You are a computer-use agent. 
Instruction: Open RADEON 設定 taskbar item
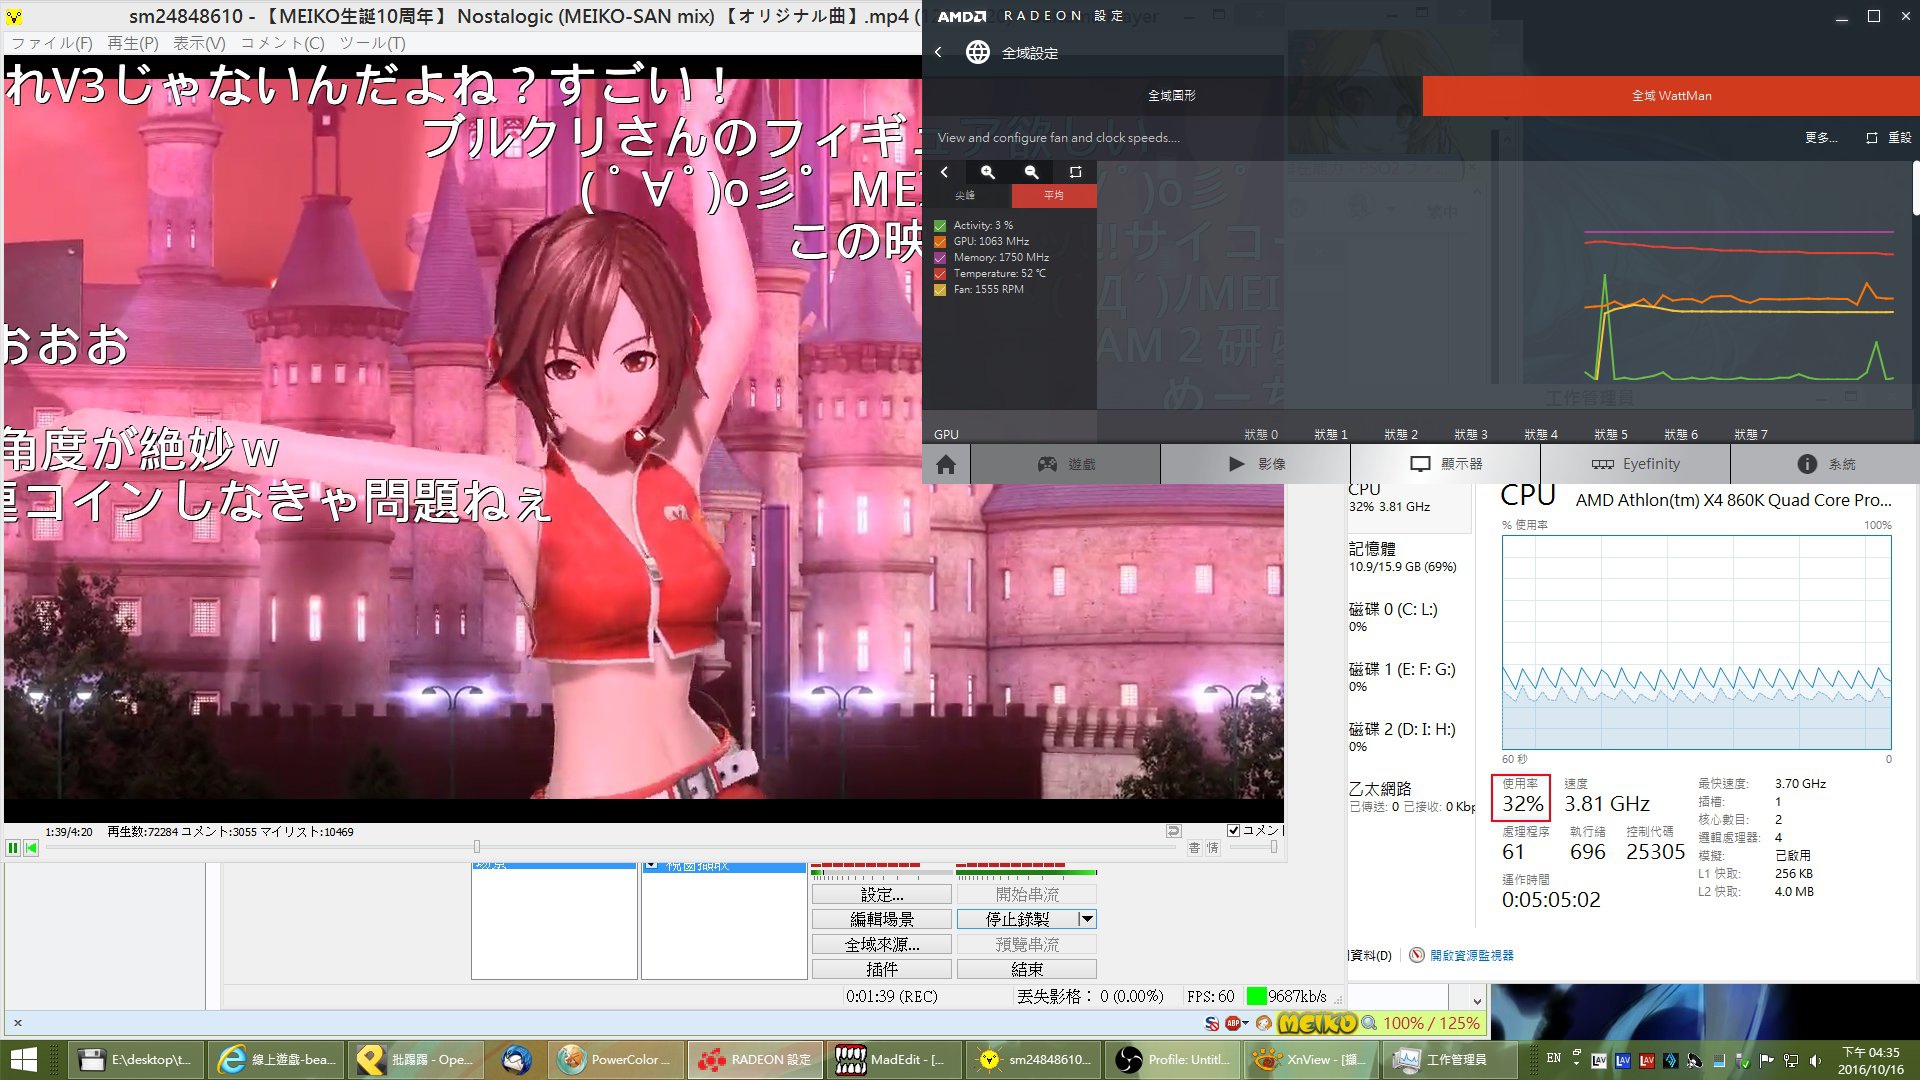pyautogui.click(x=757, y=1060)
